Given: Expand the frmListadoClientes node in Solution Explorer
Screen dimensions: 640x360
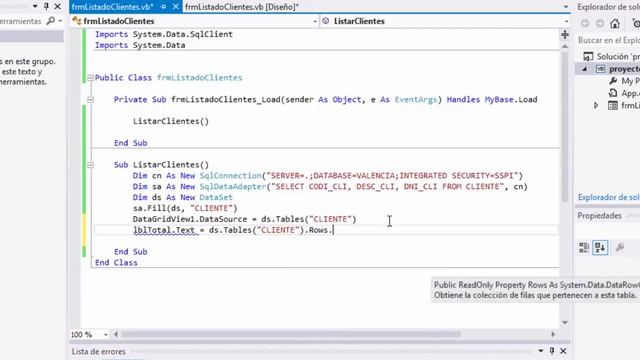Looking at the screenshot, I should click(x=596, y=106).
